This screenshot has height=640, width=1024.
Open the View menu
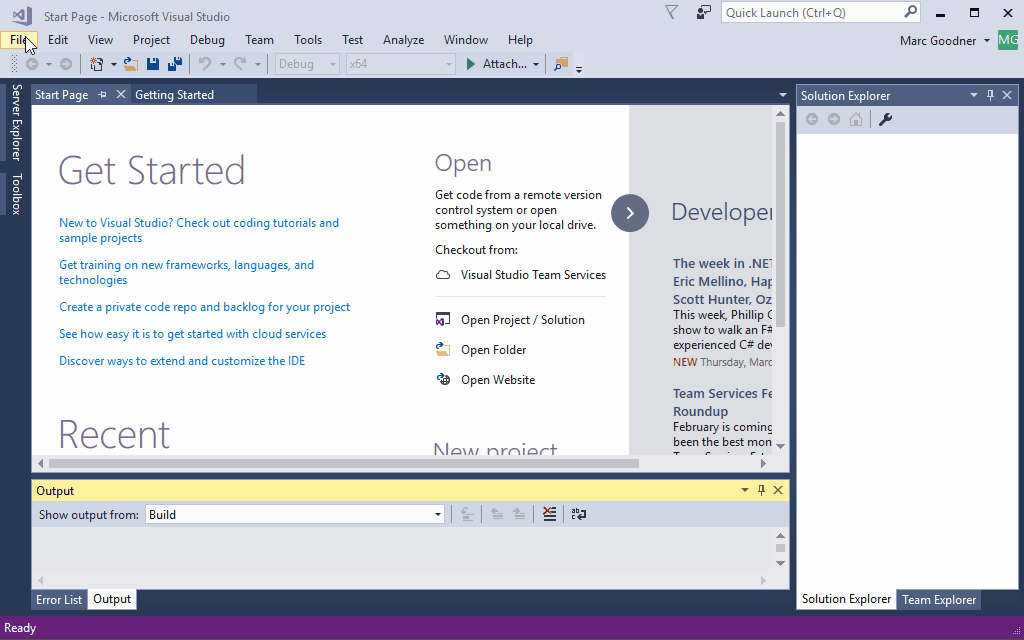click(99, 40)
